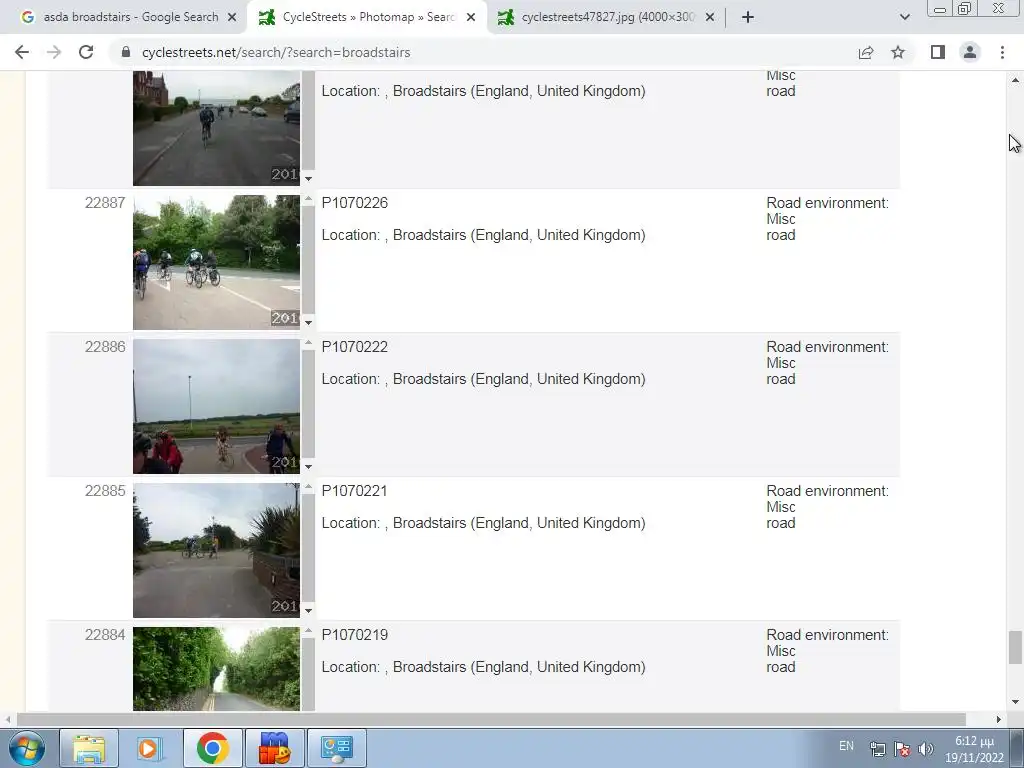Click the page vertical scrollbar down arrow
This screenshot has height=768, width=1024.
coord(1015,703)
